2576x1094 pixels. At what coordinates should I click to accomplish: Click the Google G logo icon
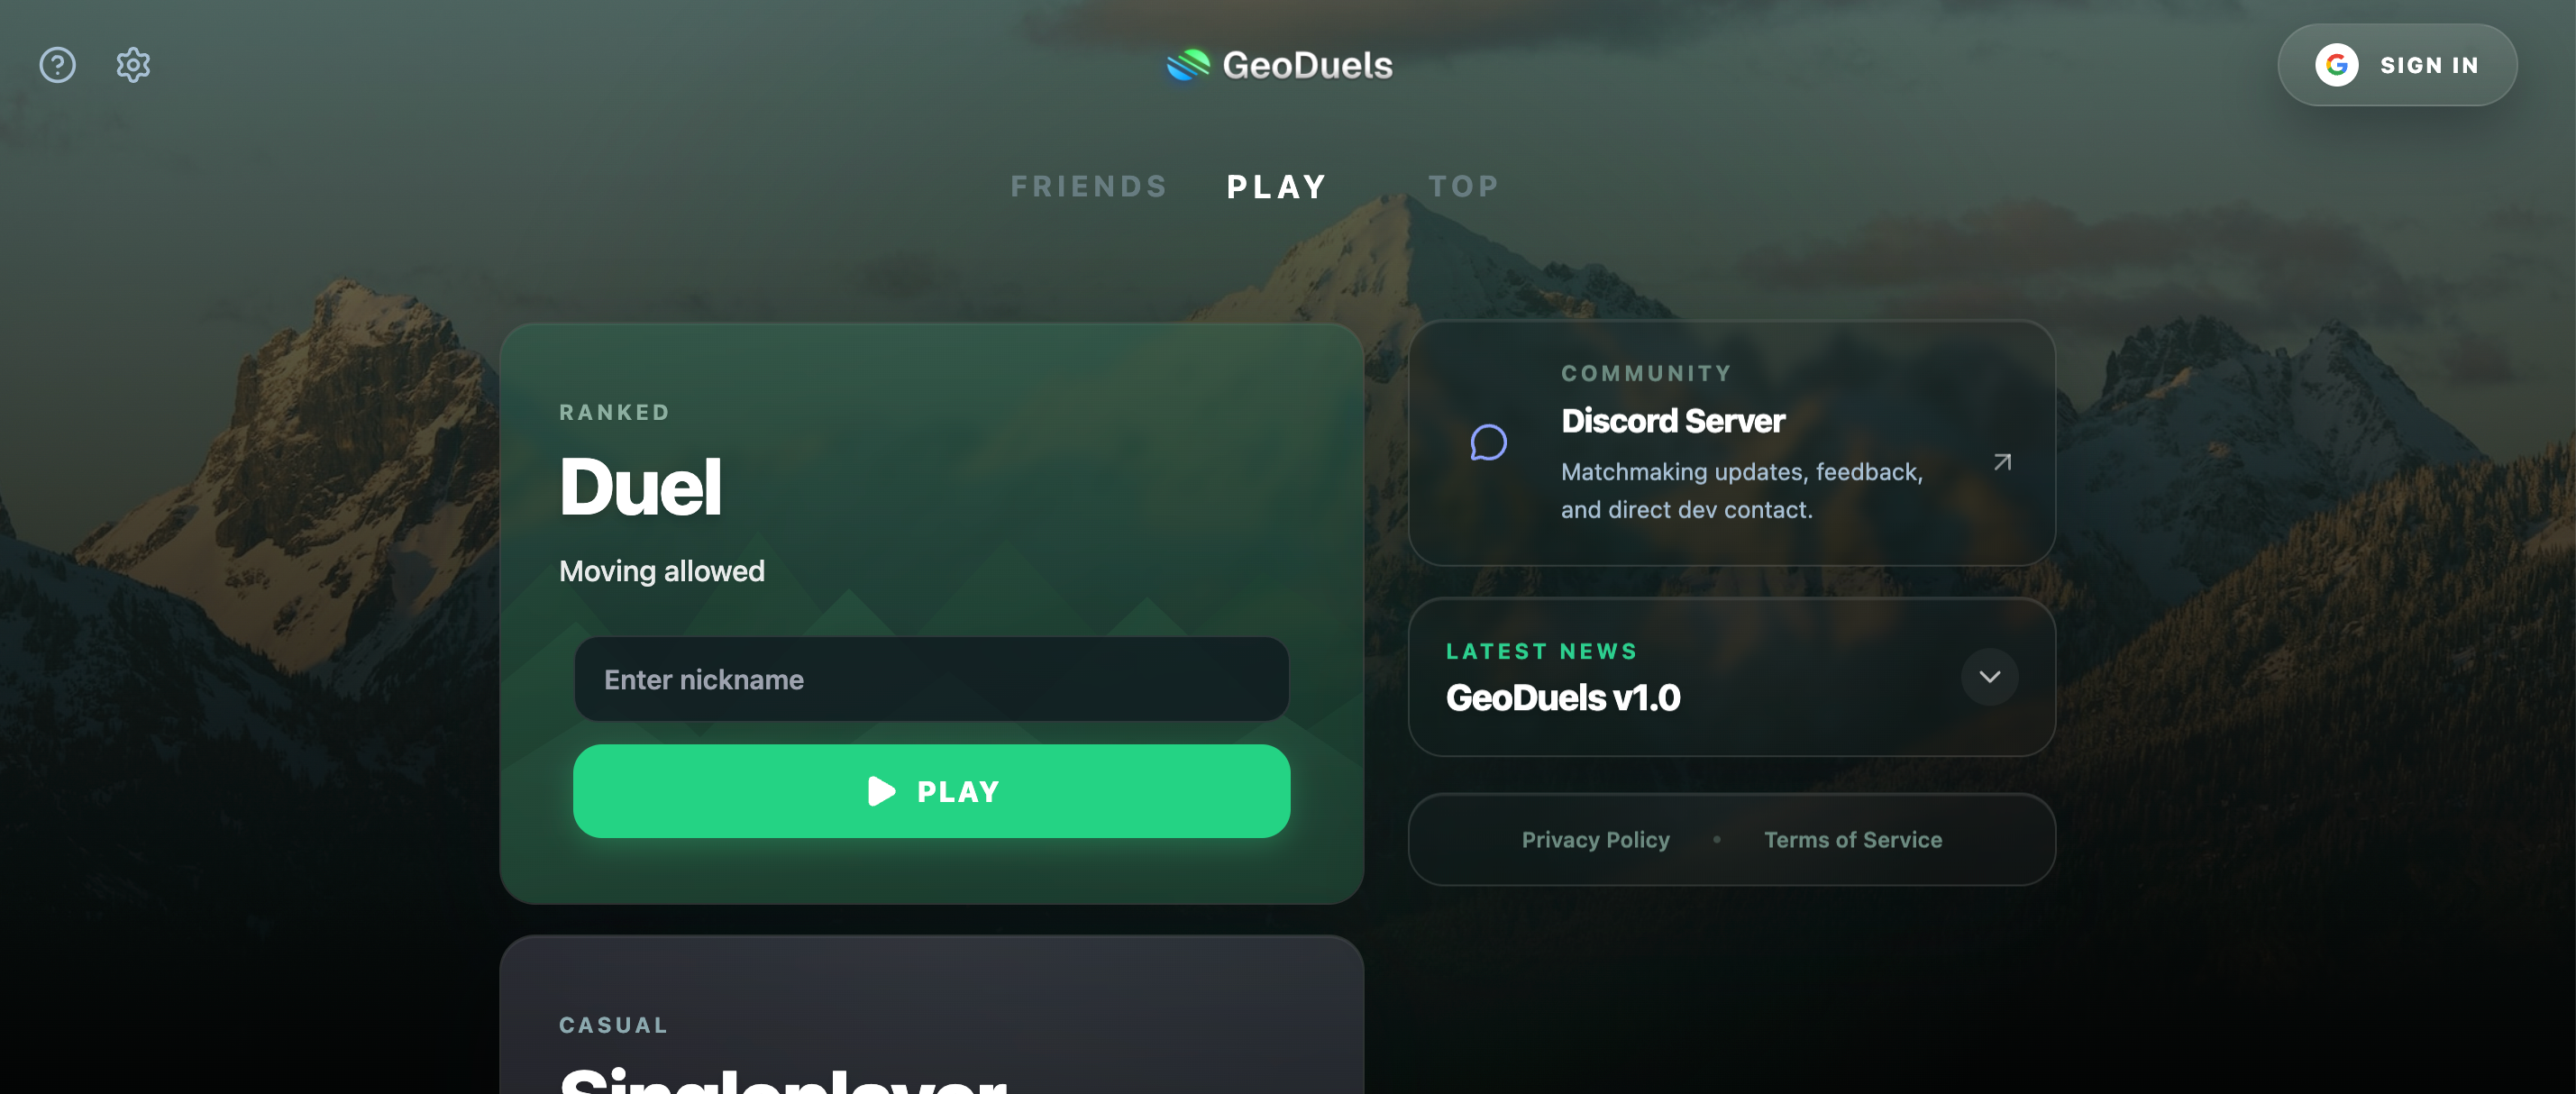point(2336,65)
